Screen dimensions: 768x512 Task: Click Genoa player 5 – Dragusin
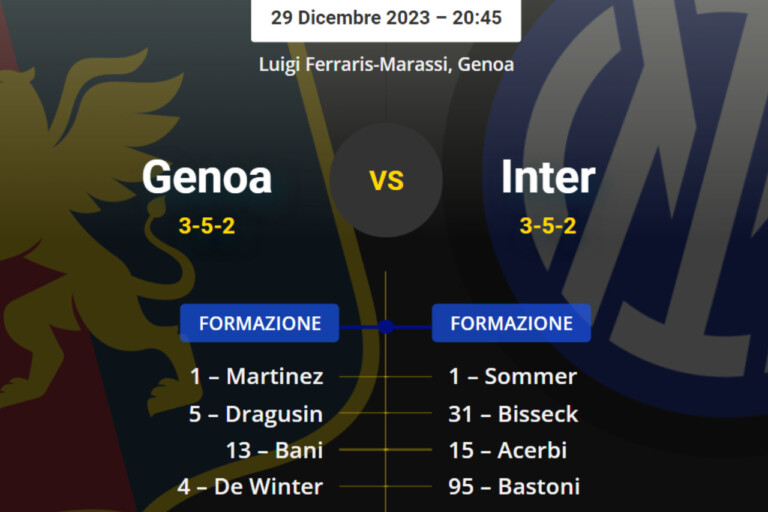point(256,414)
